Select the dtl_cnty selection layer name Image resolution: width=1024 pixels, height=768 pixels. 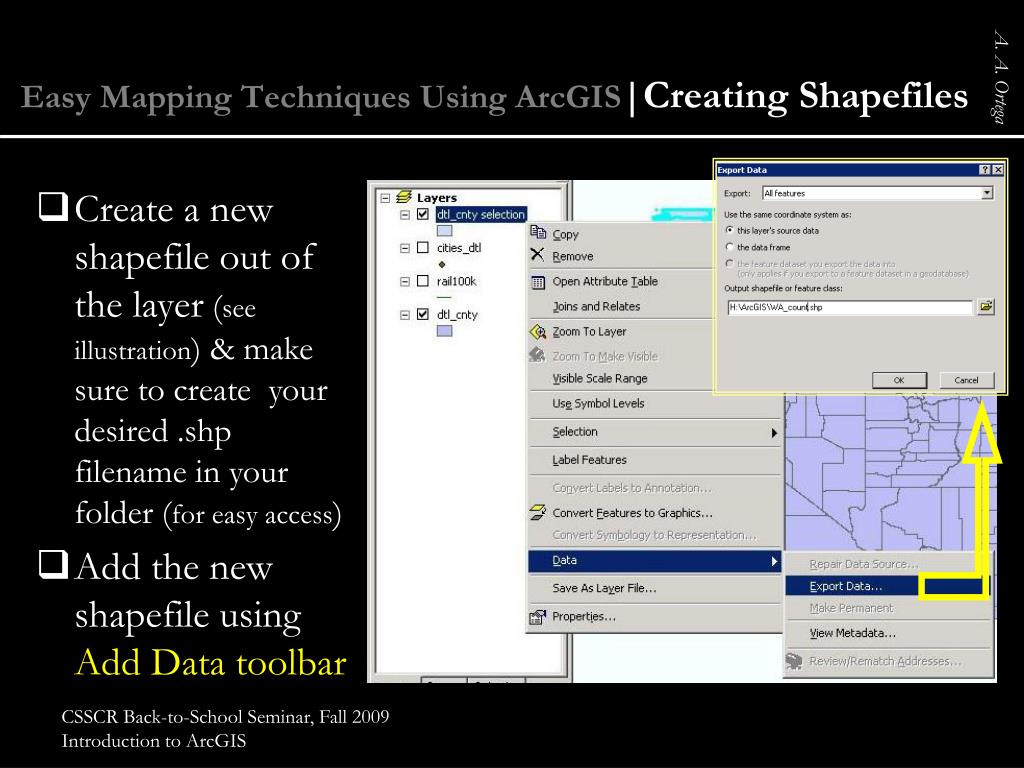(x=481, y=214)
